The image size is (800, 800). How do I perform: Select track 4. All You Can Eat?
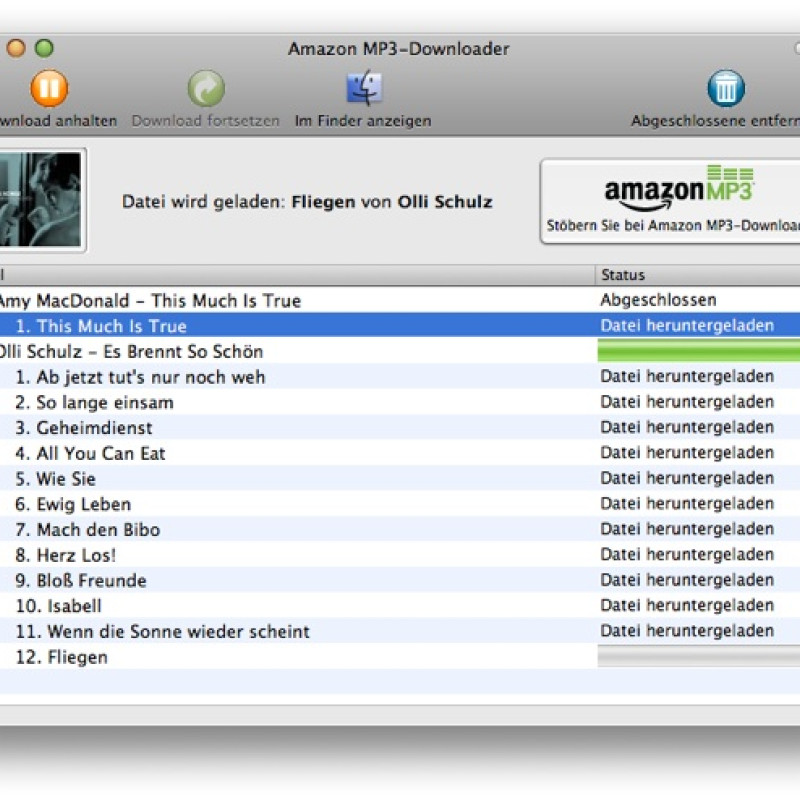click(x=400, y=453)
